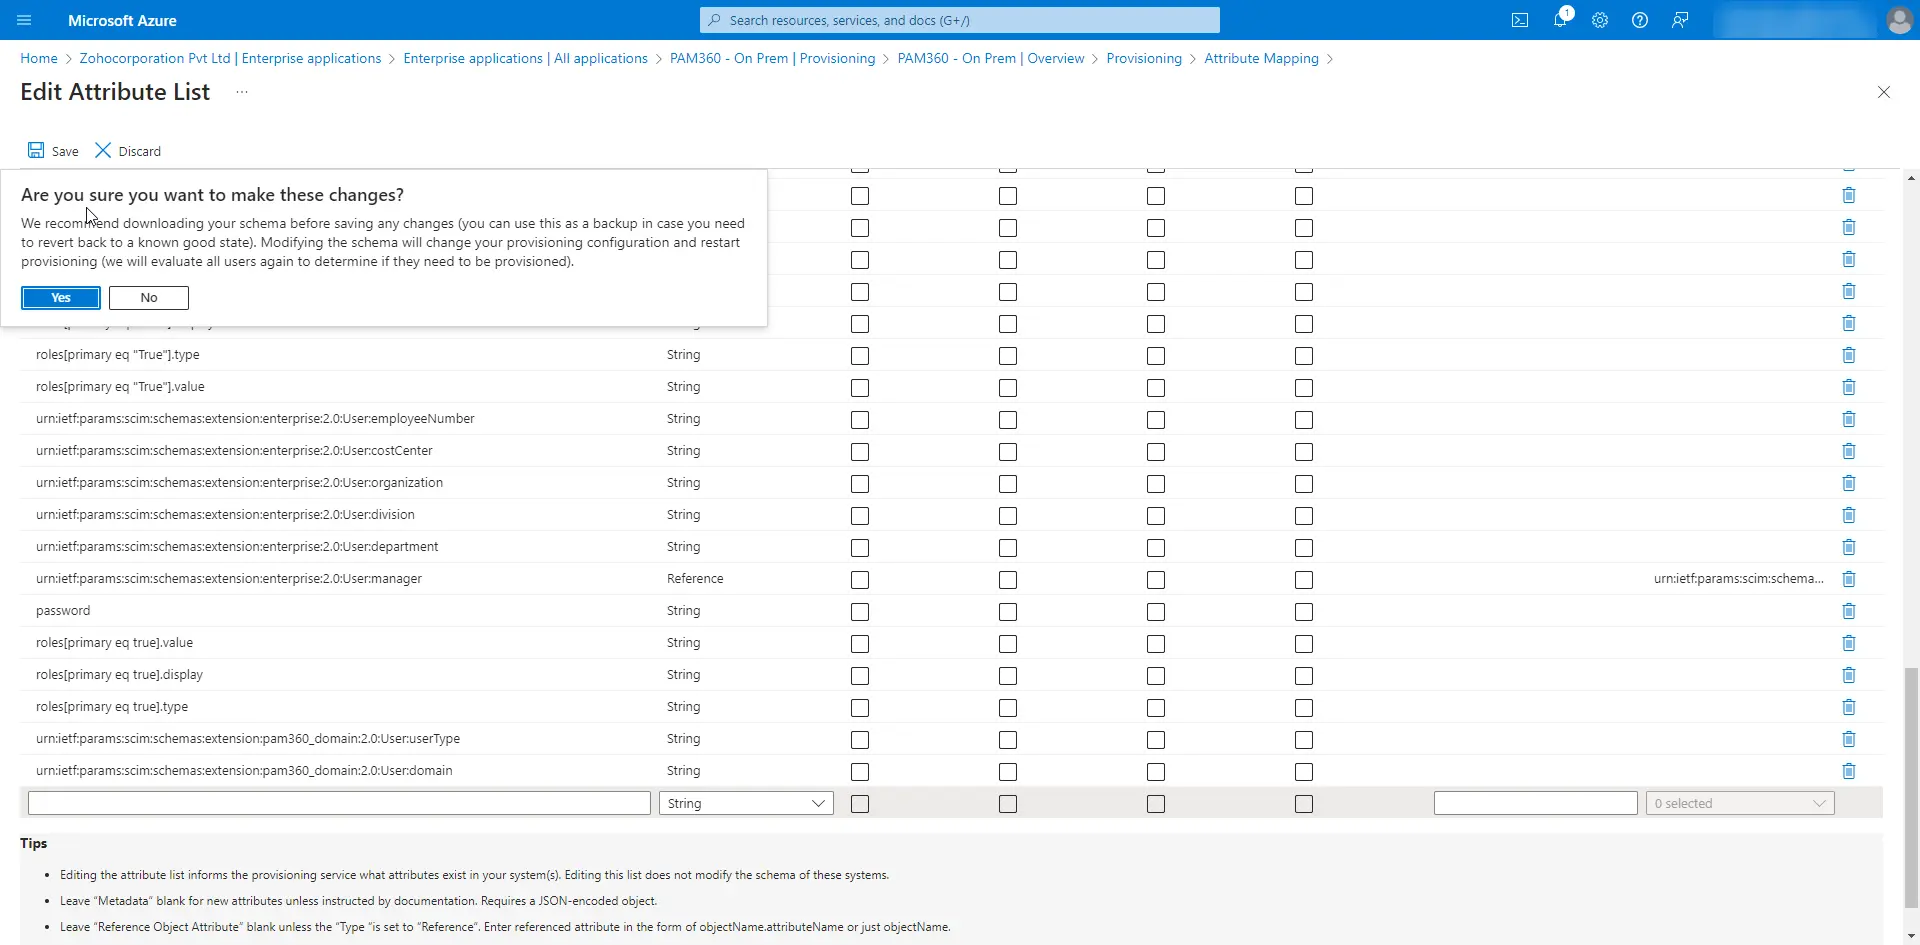Tick second checkbox in pam360_domain userType row

pyautogui.click(x=1008, y=740)
